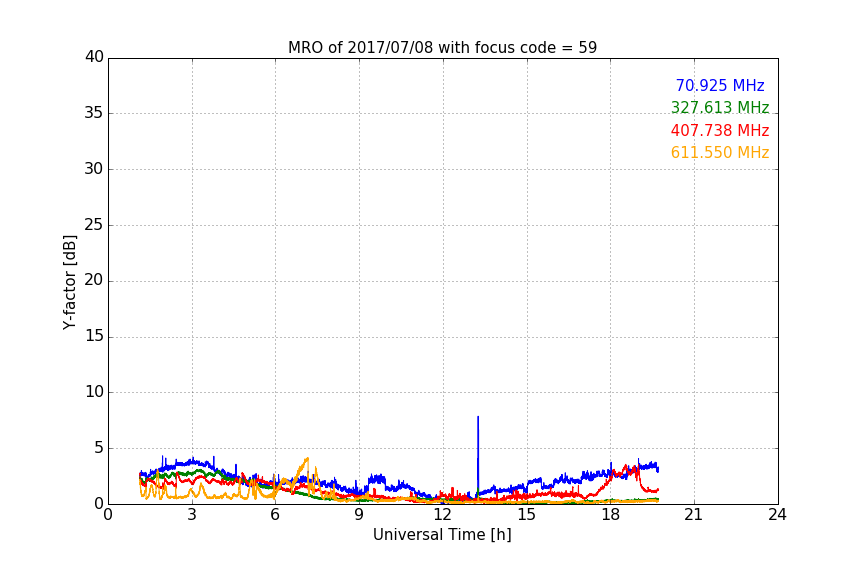This screenshot has height=576, width=864.
Task: Click the x-axis tick value 21
Action: (x=694, y=515)
